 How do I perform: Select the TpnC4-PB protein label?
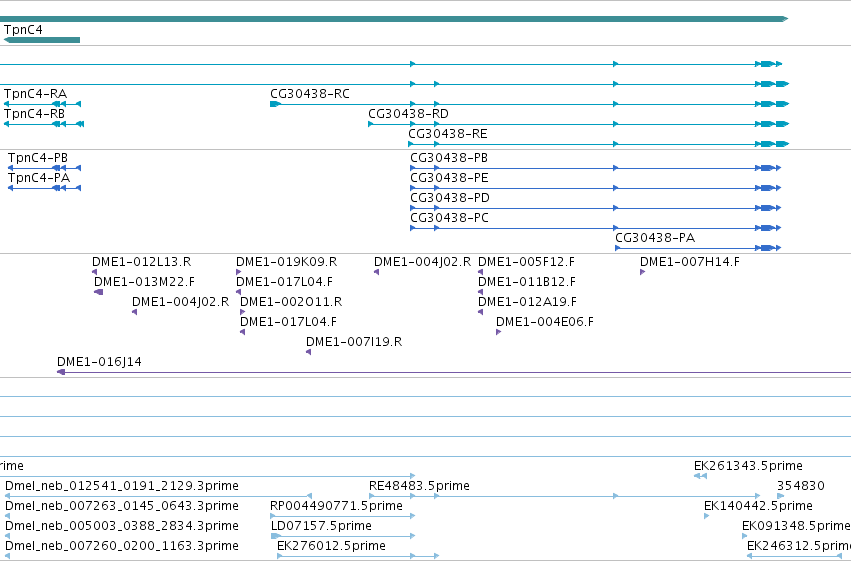click(x=38, y=158)
